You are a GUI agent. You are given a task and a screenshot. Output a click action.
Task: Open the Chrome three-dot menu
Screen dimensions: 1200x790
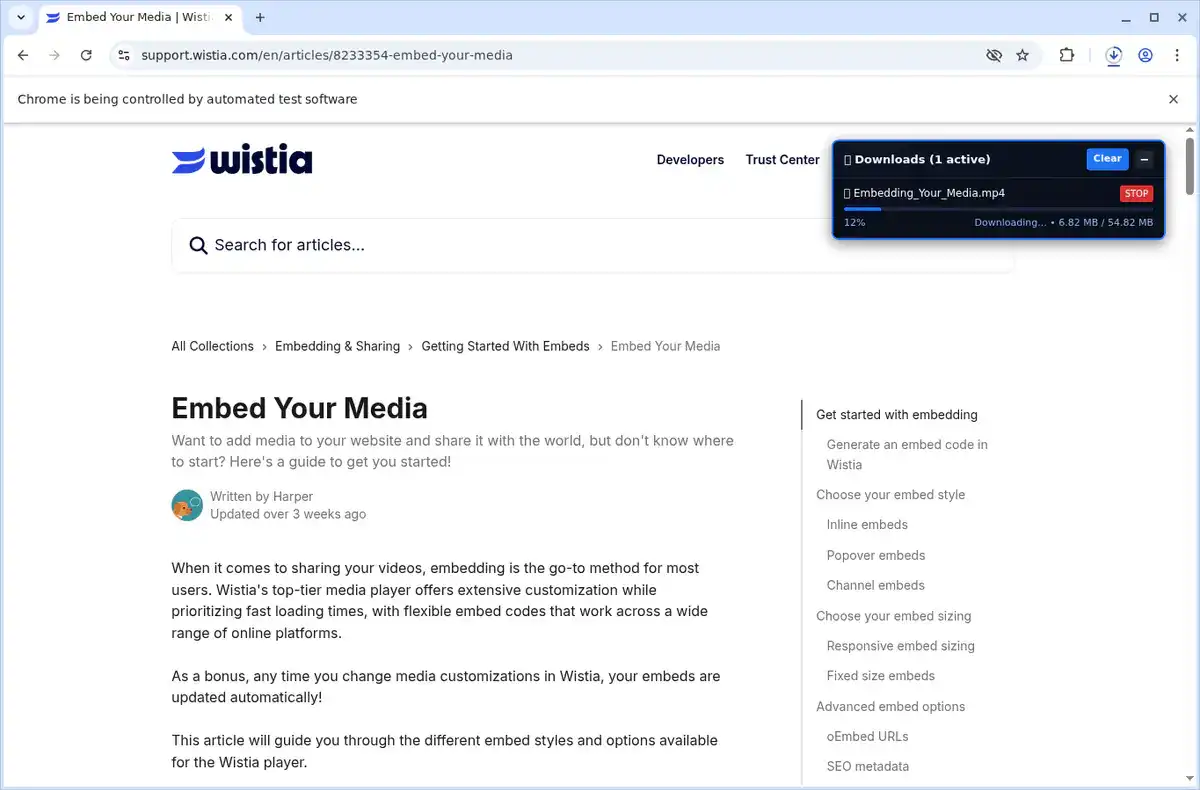1175,55
